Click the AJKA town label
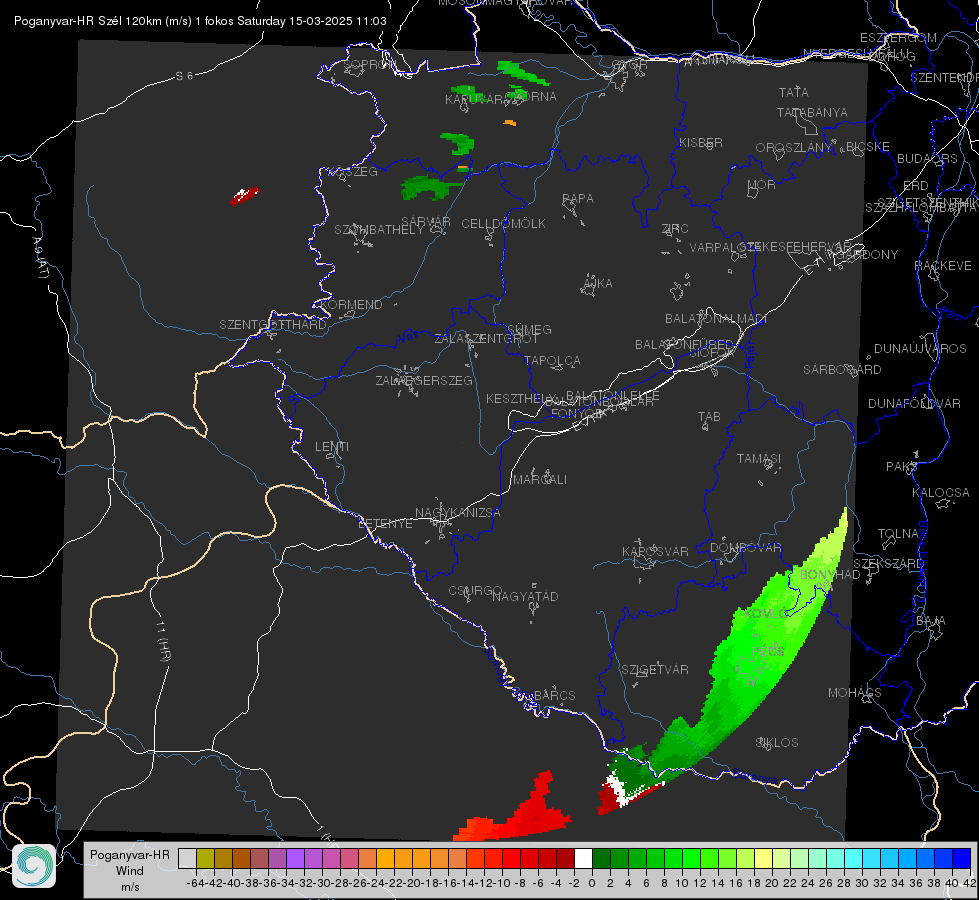Image resolution: width=979 pixels, height=900 pixels. pyautogui.click(x=598, y=284)
